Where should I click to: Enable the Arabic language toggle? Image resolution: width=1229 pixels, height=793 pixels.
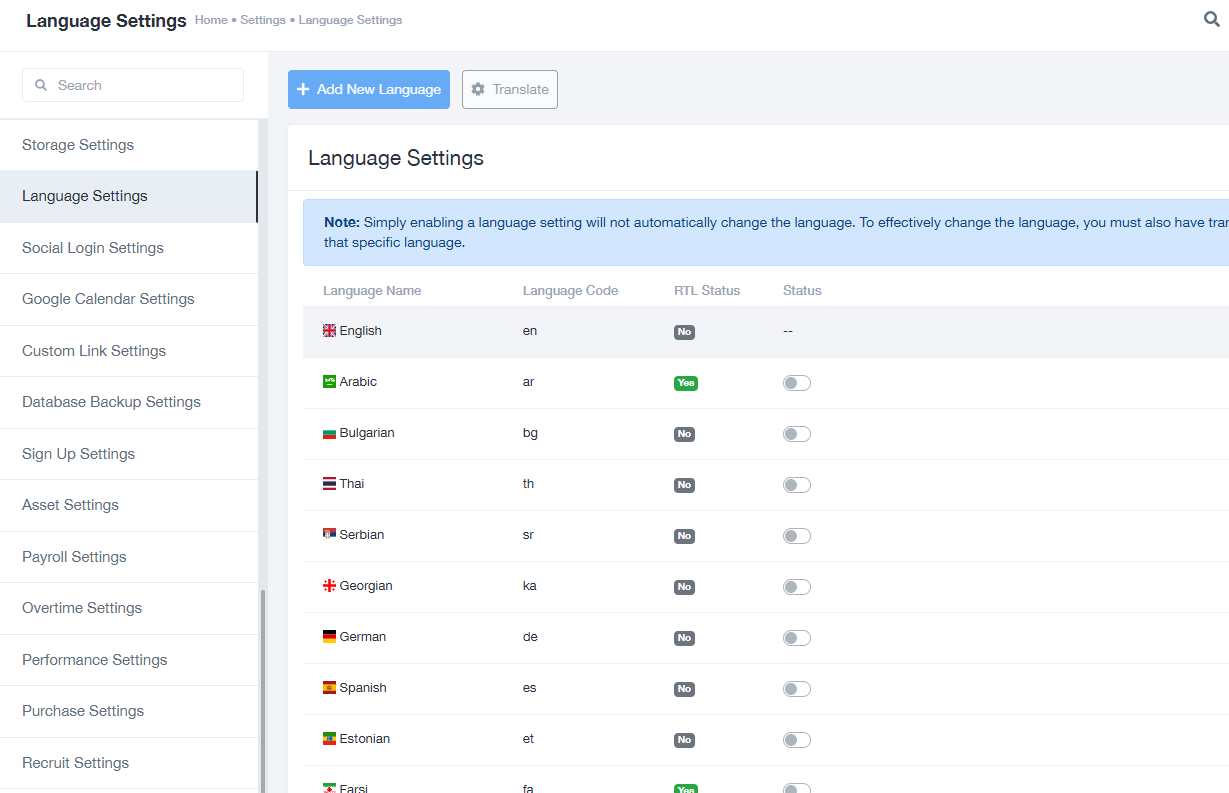796,383
